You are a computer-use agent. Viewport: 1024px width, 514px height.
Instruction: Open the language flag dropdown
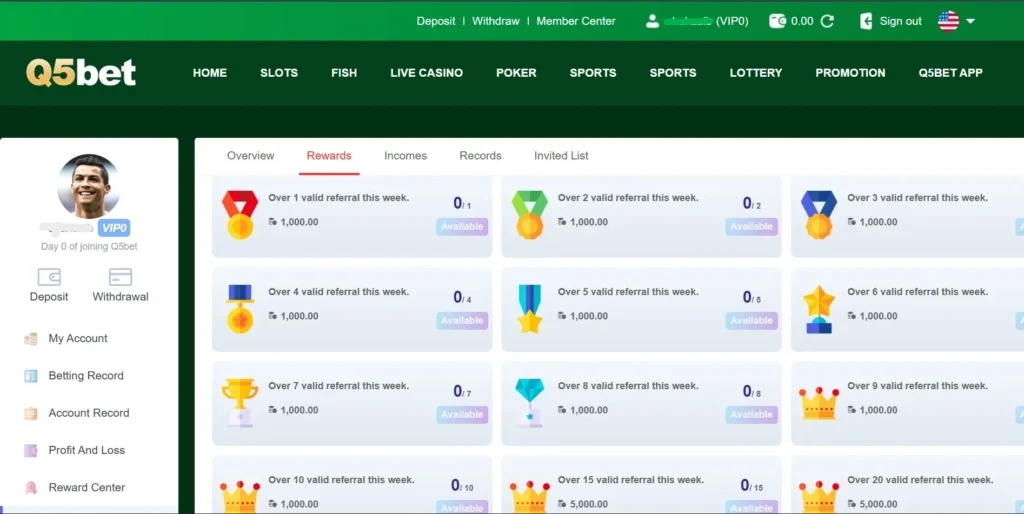click(948, 21)
